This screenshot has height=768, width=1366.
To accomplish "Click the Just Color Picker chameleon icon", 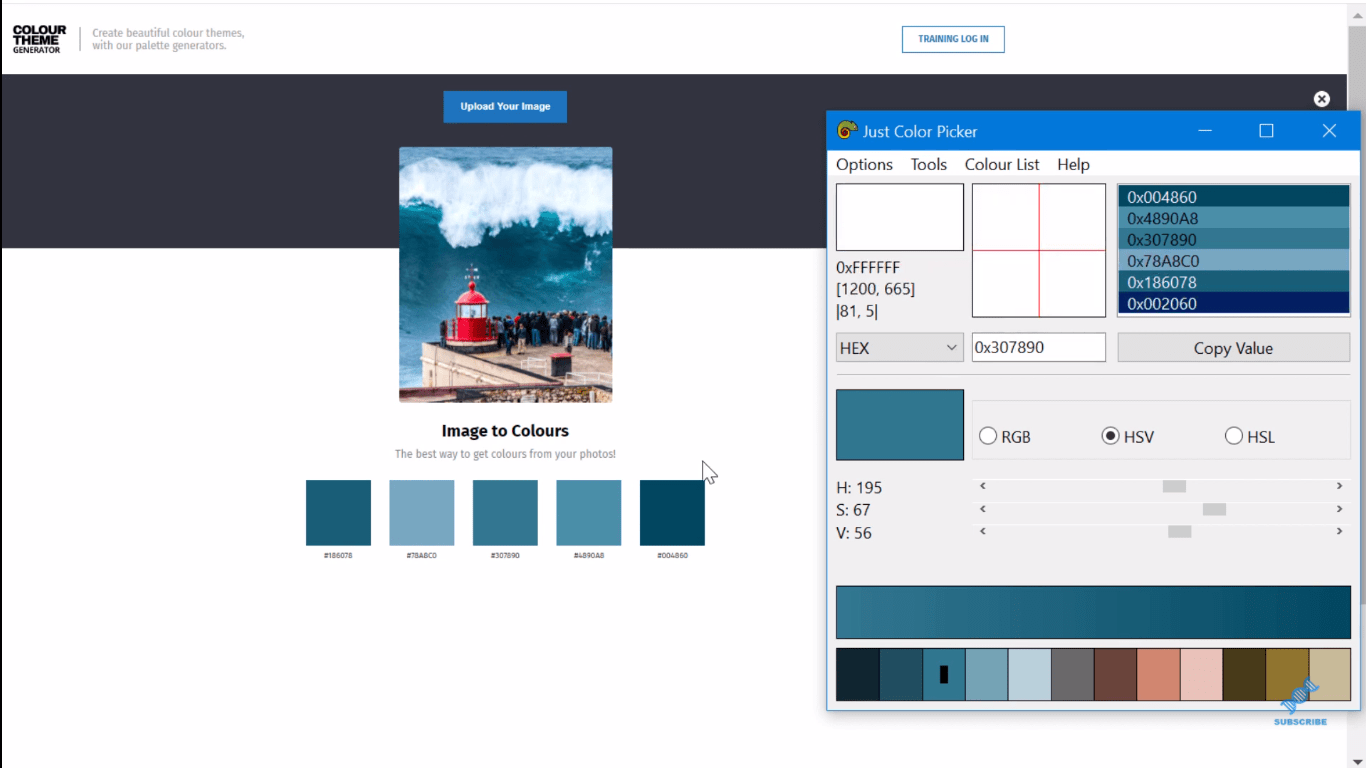I will tap(847, 131).
